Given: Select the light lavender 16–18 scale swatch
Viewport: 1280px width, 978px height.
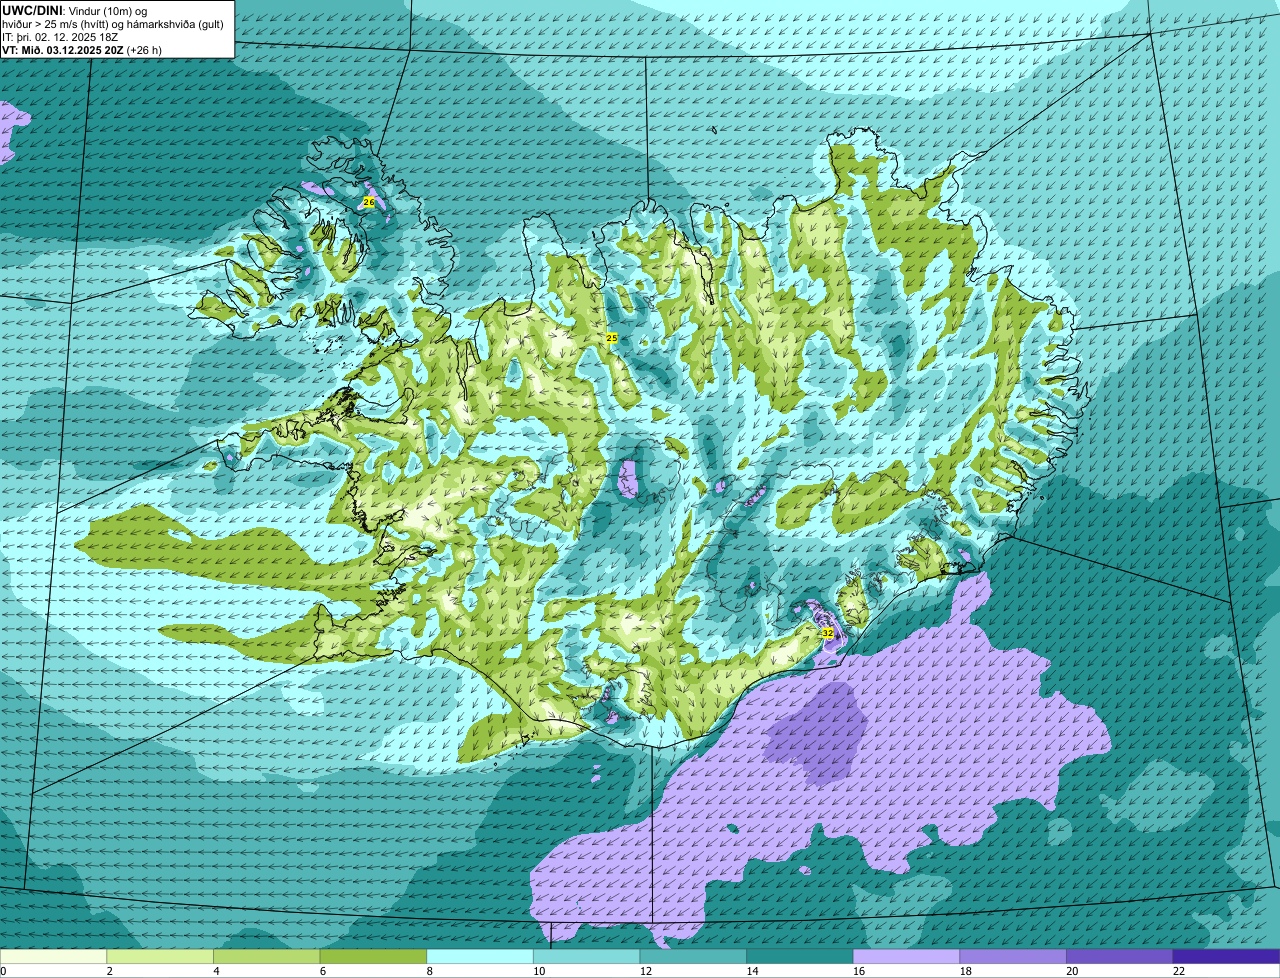Looking at the screenshot, I should coord(906,956).
